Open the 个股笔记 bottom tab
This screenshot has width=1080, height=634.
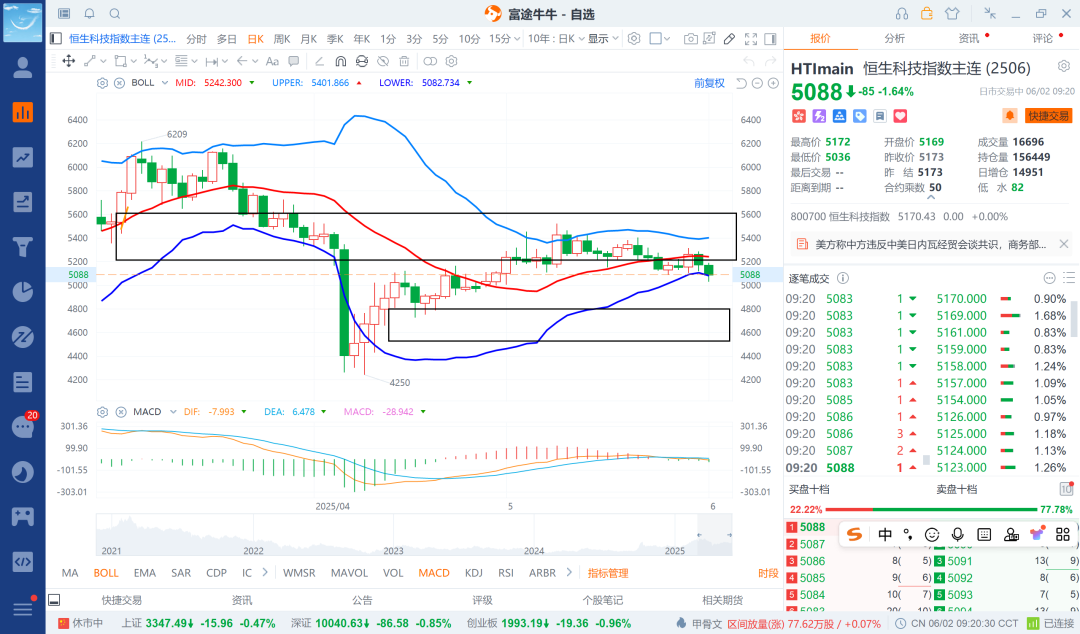[x=603, y=600]
